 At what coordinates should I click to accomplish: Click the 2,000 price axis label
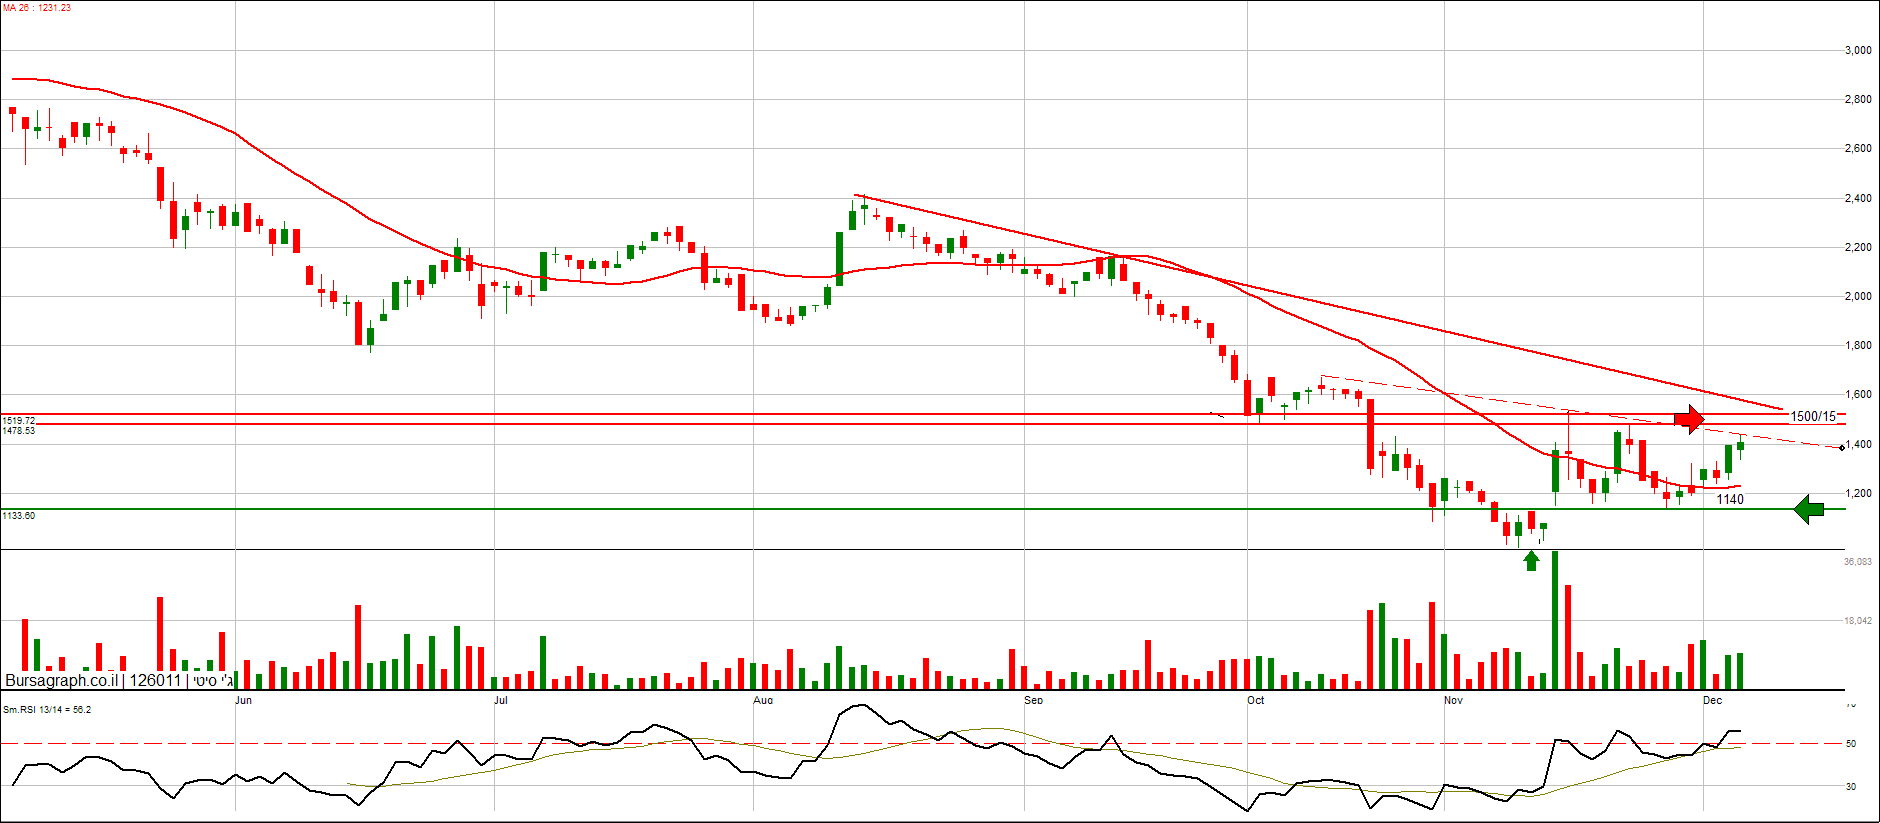click(x=1857, y=296)
